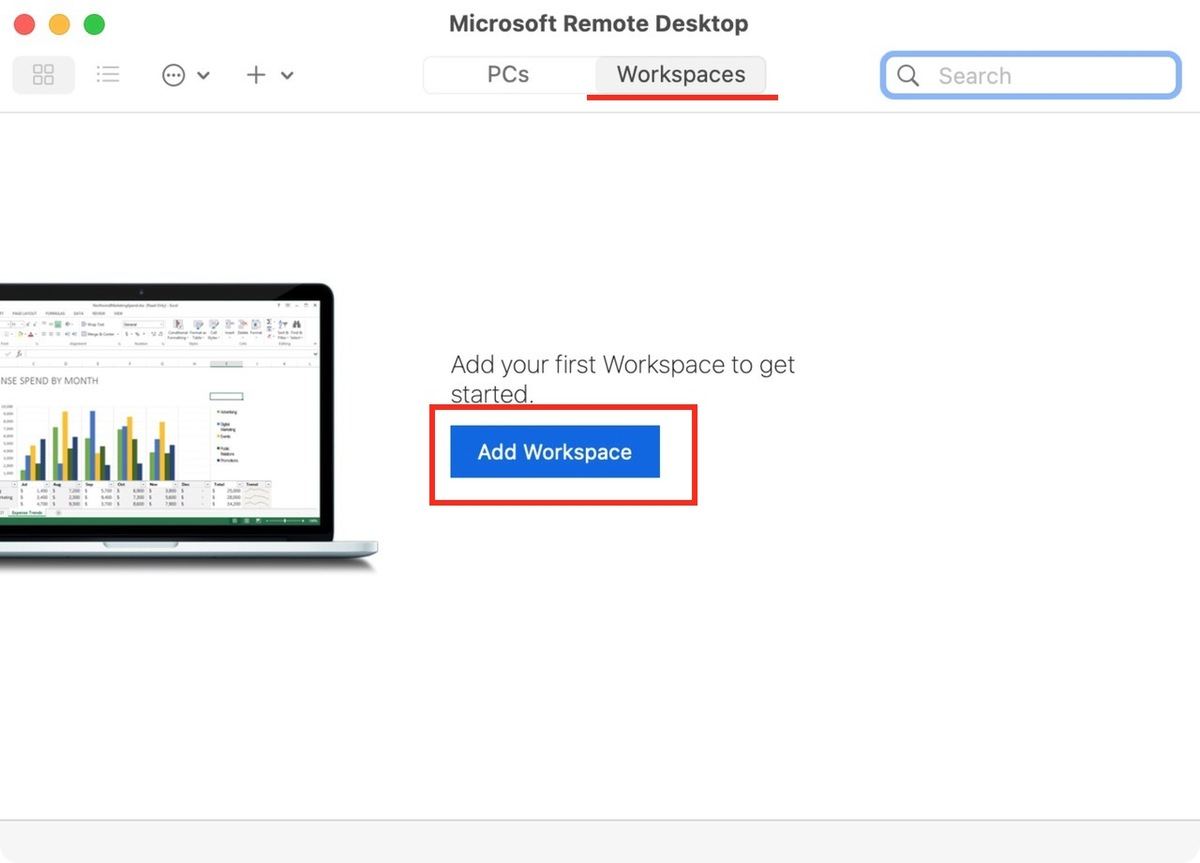Close the Microsoft Remote Desktop window
Screen dimensions: 1200x863
tap(25, 24)
